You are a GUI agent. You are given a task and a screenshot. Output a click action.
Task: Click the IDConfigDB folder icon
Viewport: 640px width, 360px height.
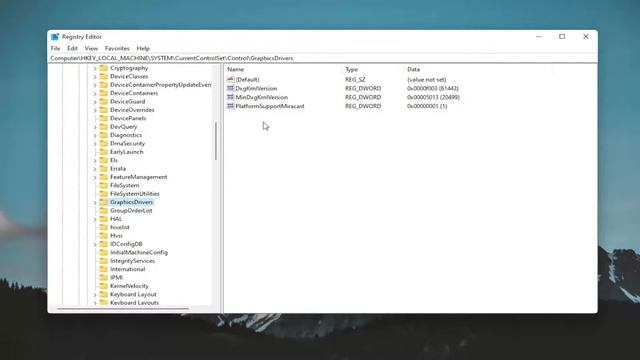[104, 244]
